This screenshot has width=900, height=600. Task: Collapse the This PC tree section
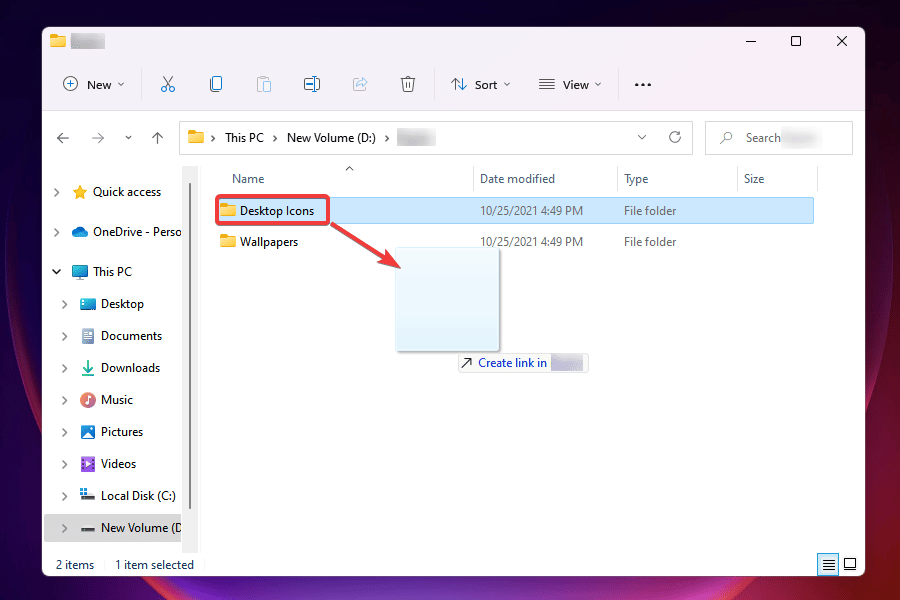[57, 271]
